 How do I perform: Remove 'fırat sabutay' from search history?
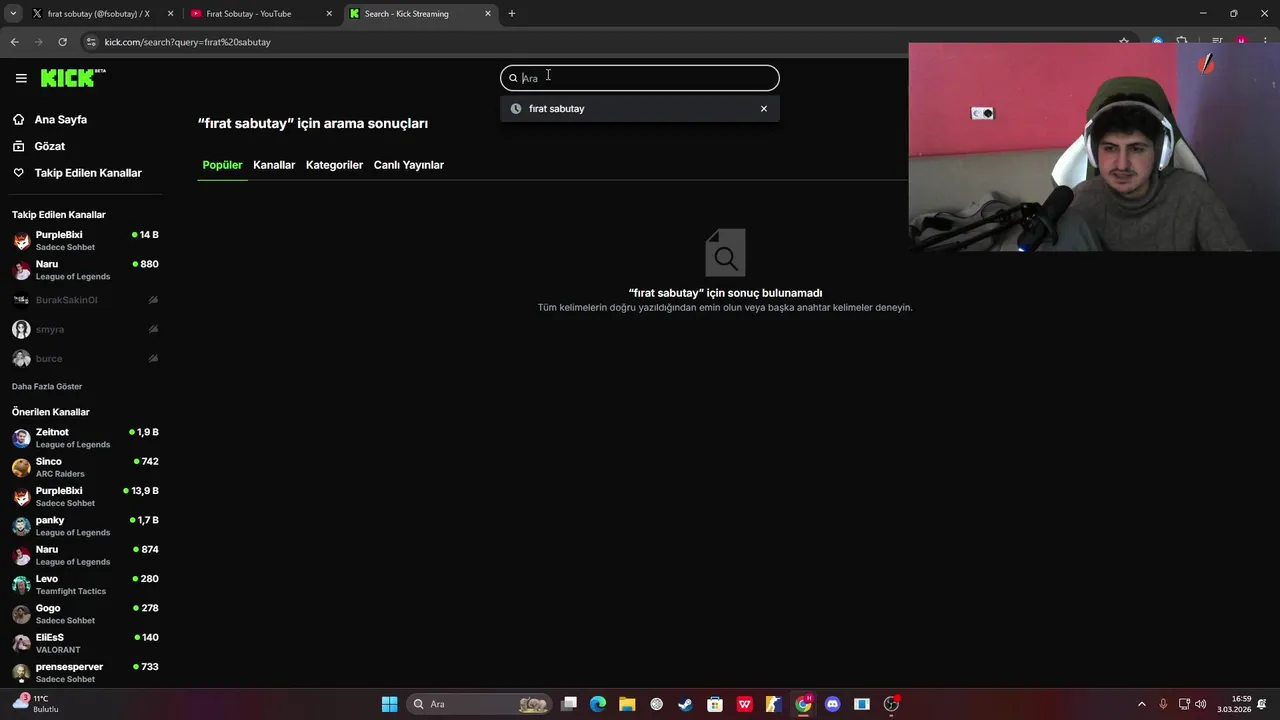764,108
